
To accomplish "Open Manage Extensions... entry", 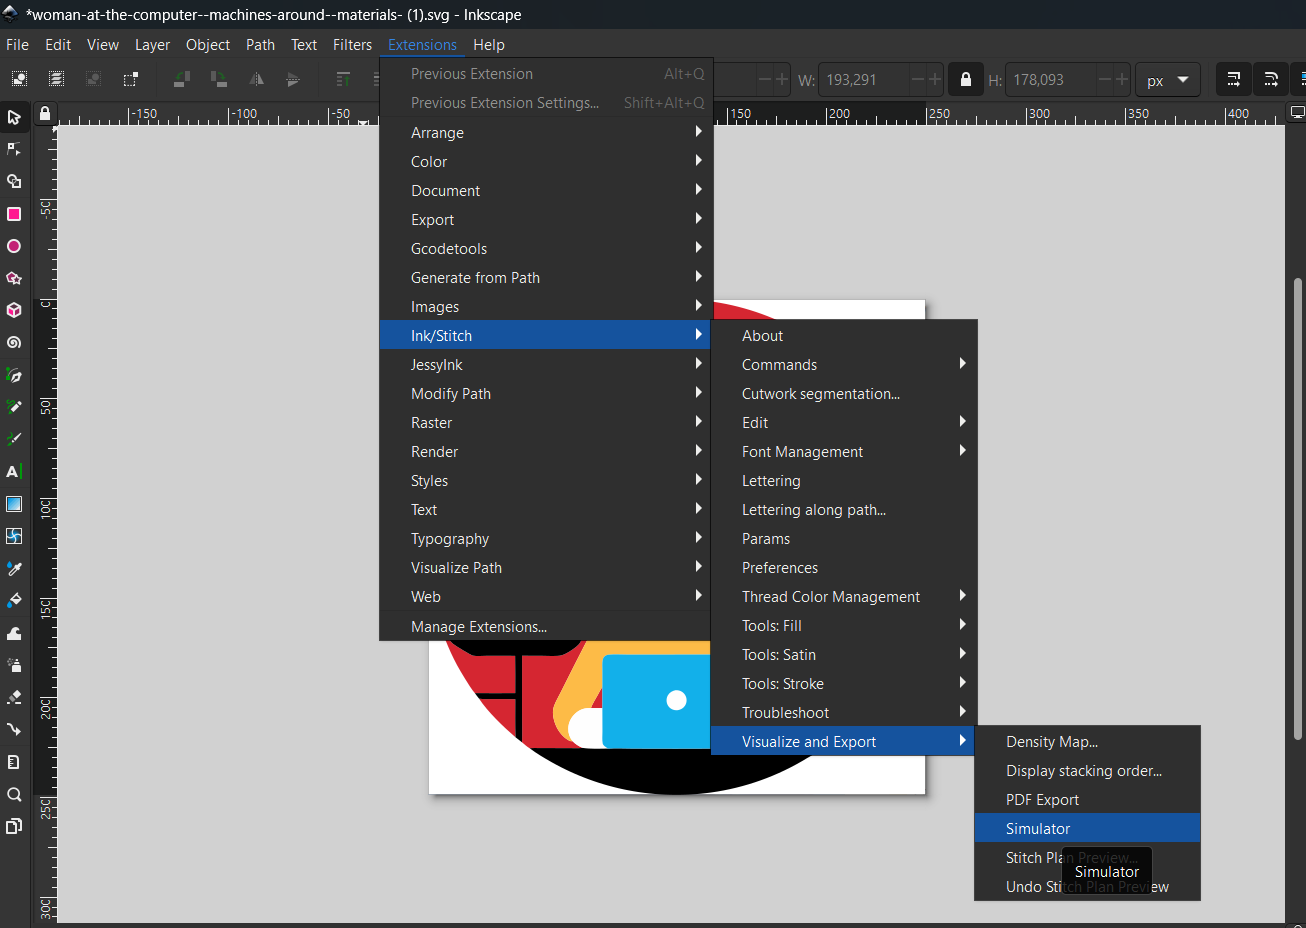I will (546, 626).
